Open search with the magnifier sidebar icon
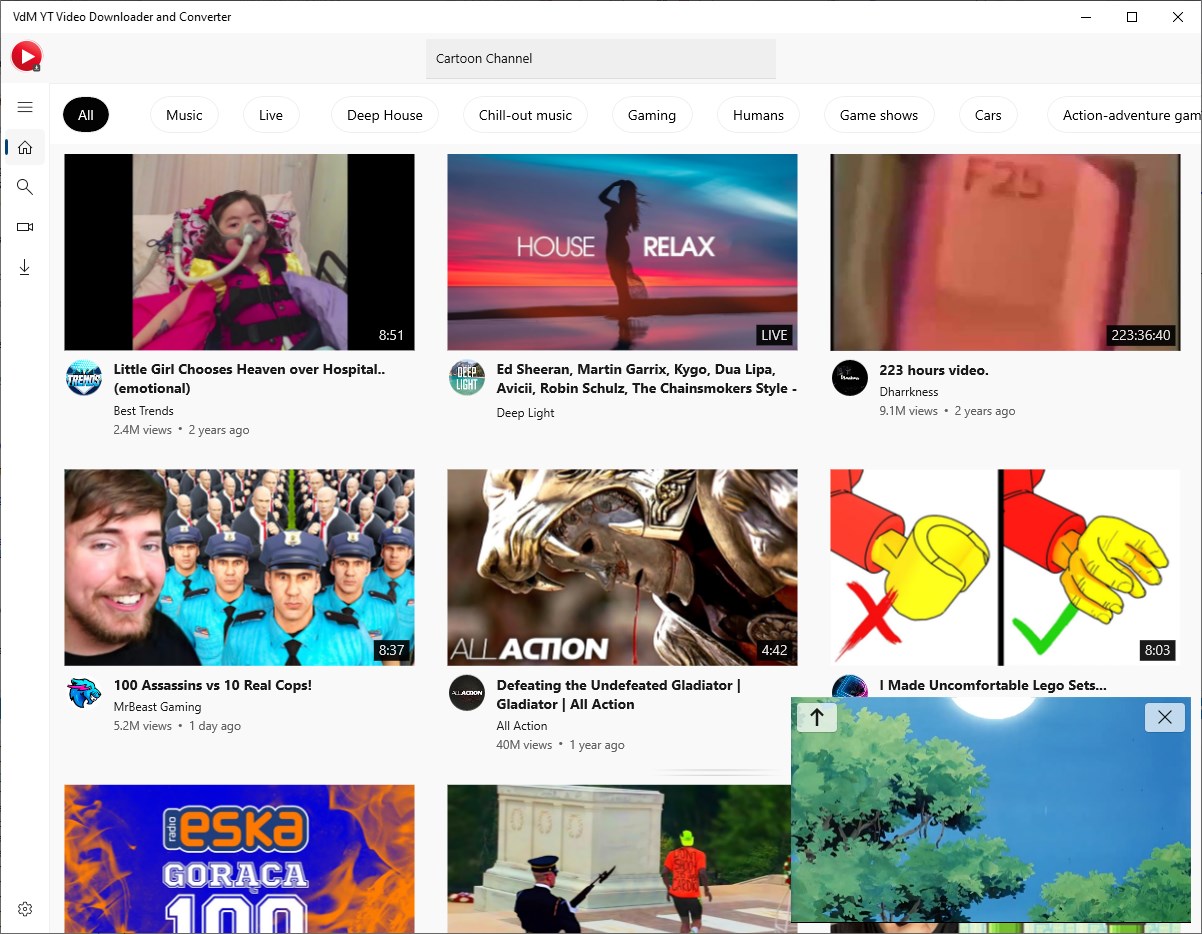The height and width of the screenshot is (934, 1202). point(25,187)
